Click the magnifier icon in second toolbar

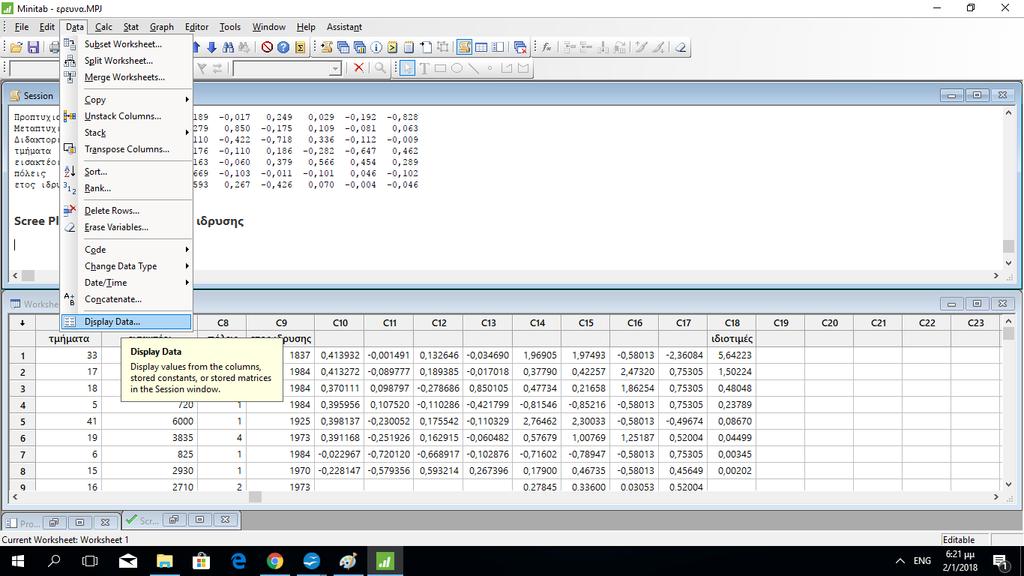(380, 68)
